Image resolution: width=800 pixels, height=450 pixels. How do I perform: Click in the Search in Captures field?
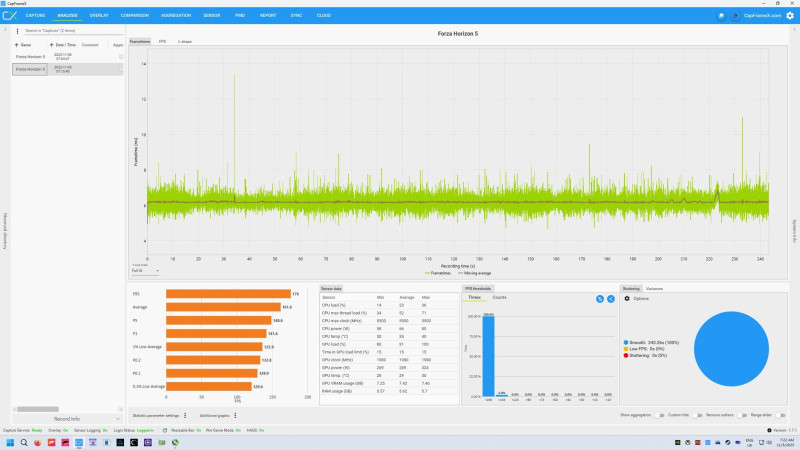click(73, 31)
